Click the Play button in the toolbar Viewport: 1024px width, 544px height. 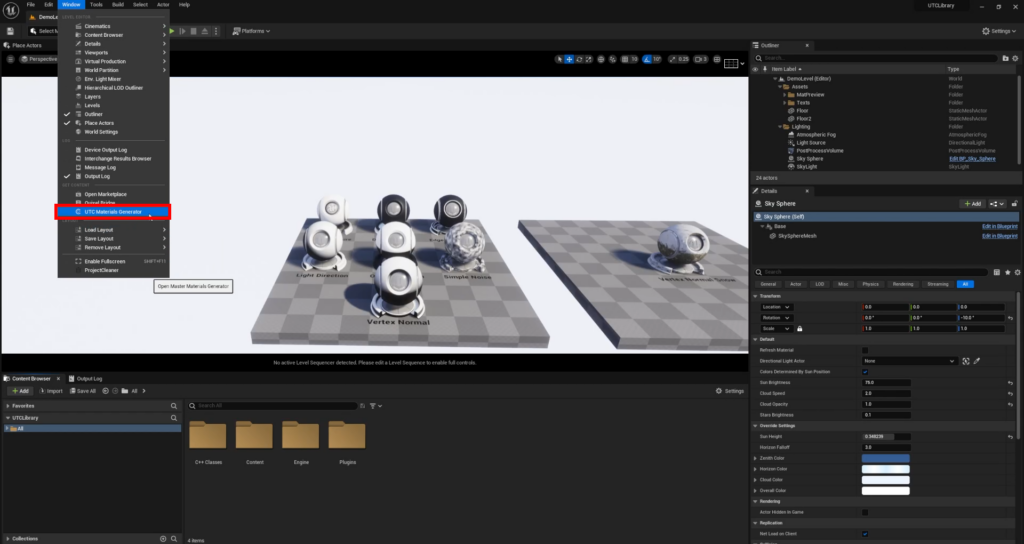click(x=172, y=31)
